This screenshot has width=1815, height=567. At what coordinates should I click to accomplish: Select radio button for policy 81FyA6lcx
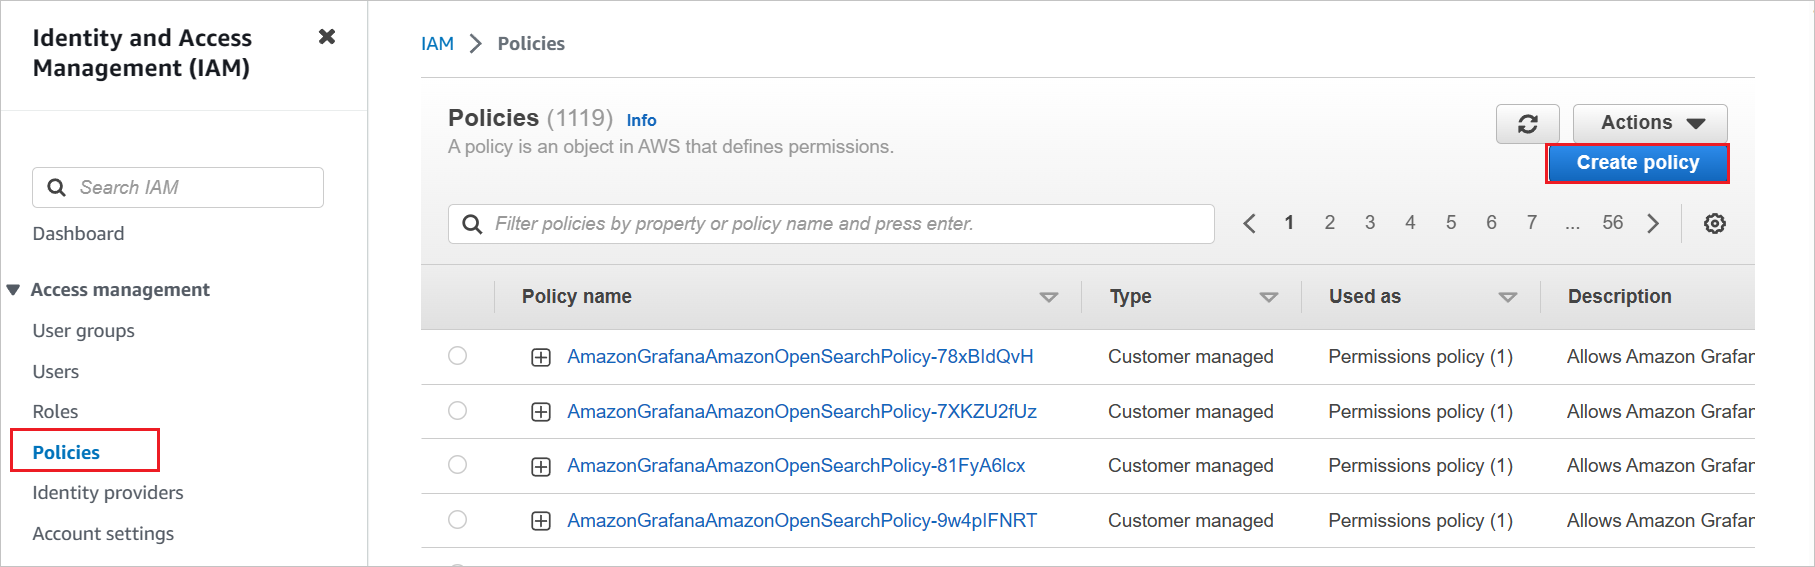[457, 465]
